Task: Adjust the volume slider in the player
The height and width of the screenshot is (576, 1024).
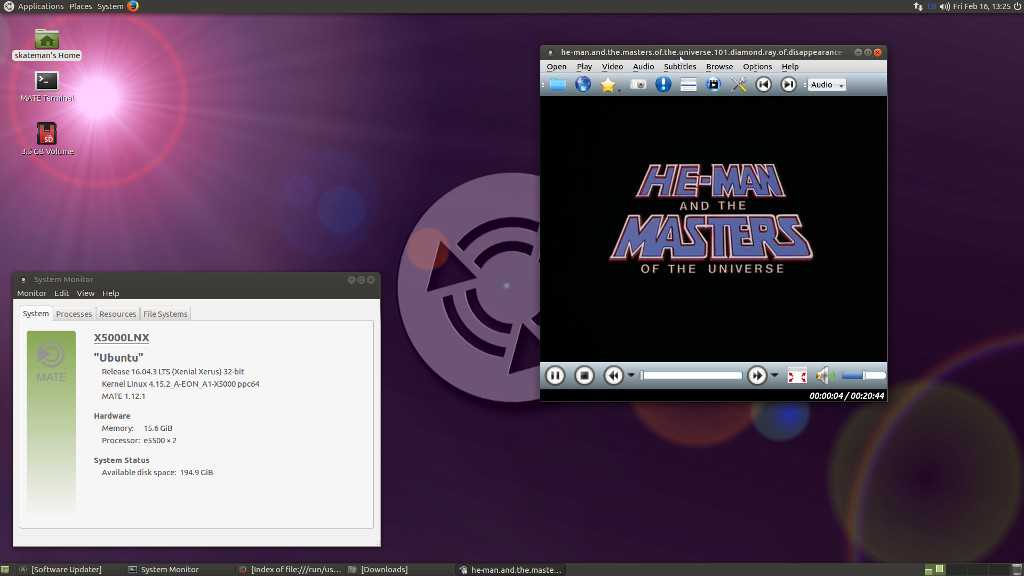Action: [863, 376]
